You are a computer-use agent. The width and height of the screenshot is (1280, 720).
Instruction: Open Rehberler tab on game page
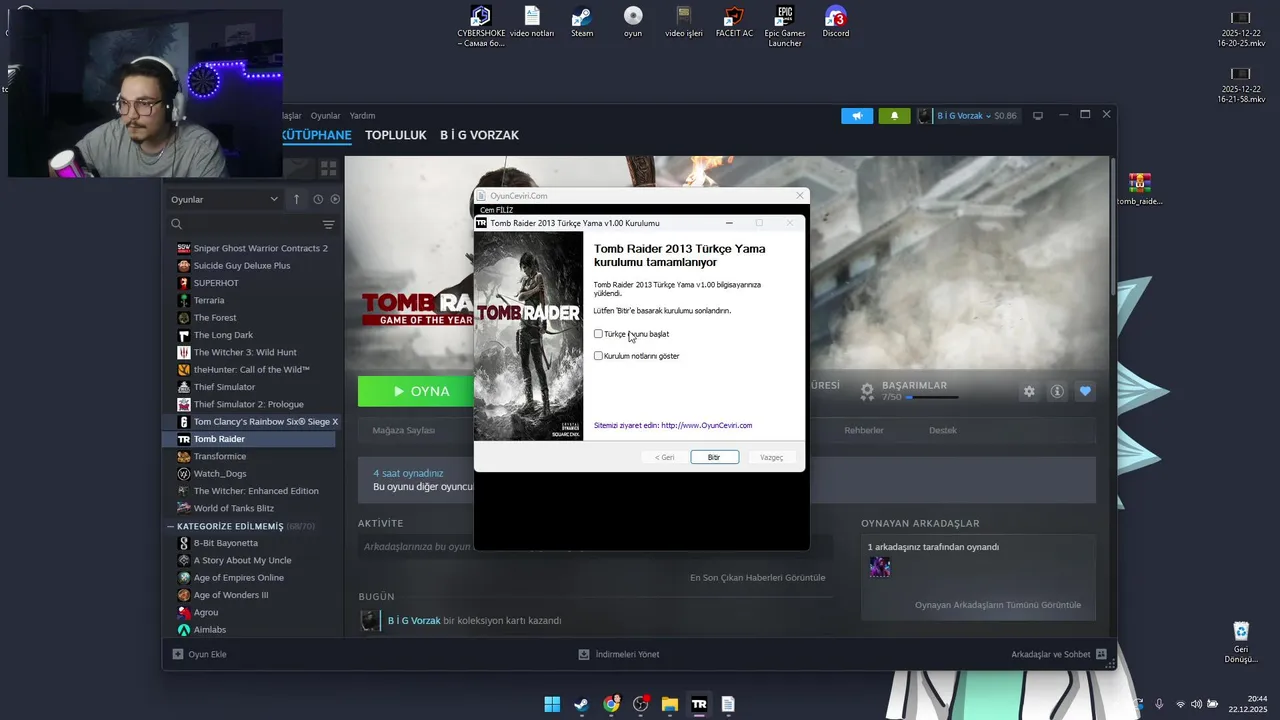[864, 430]
